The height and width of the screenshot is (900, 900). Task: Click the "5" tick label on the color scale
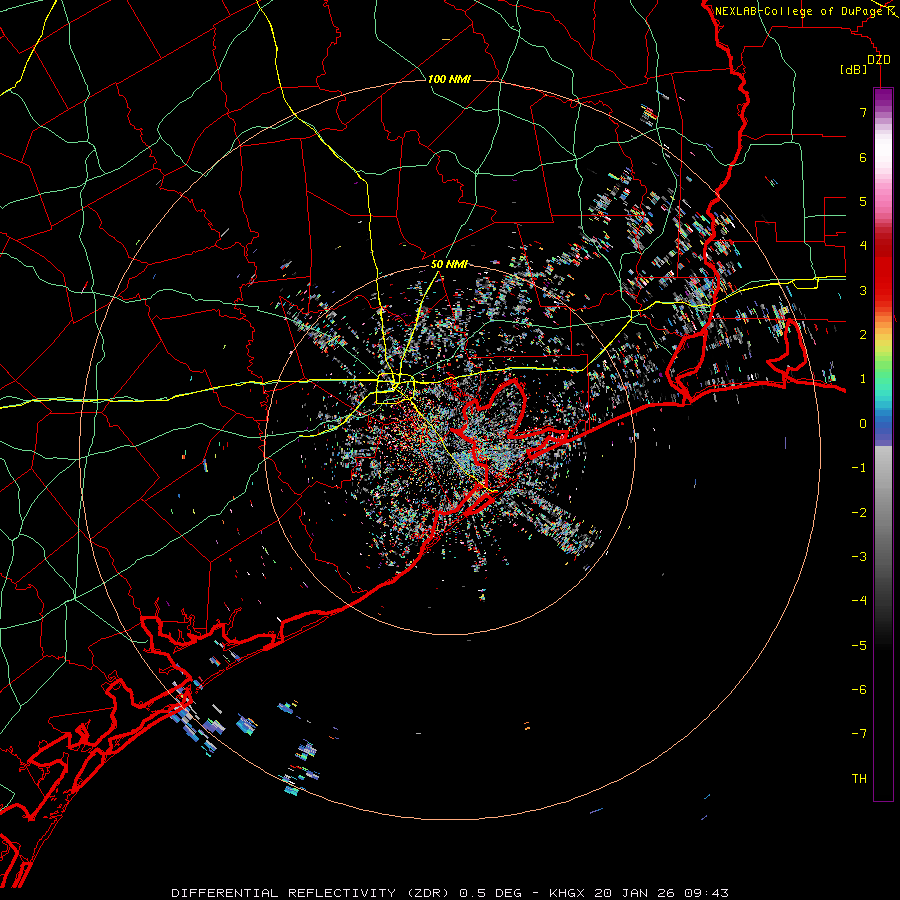(x=863, y=201)
